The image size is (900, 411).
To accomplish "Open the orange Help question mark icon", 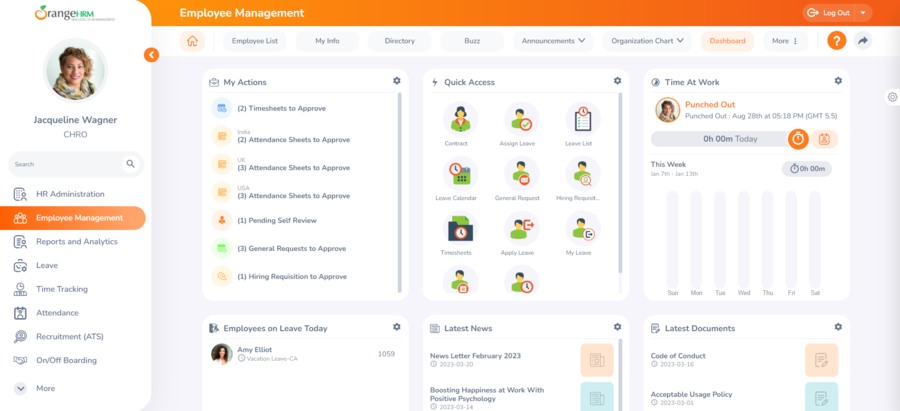I will point(837,41).
